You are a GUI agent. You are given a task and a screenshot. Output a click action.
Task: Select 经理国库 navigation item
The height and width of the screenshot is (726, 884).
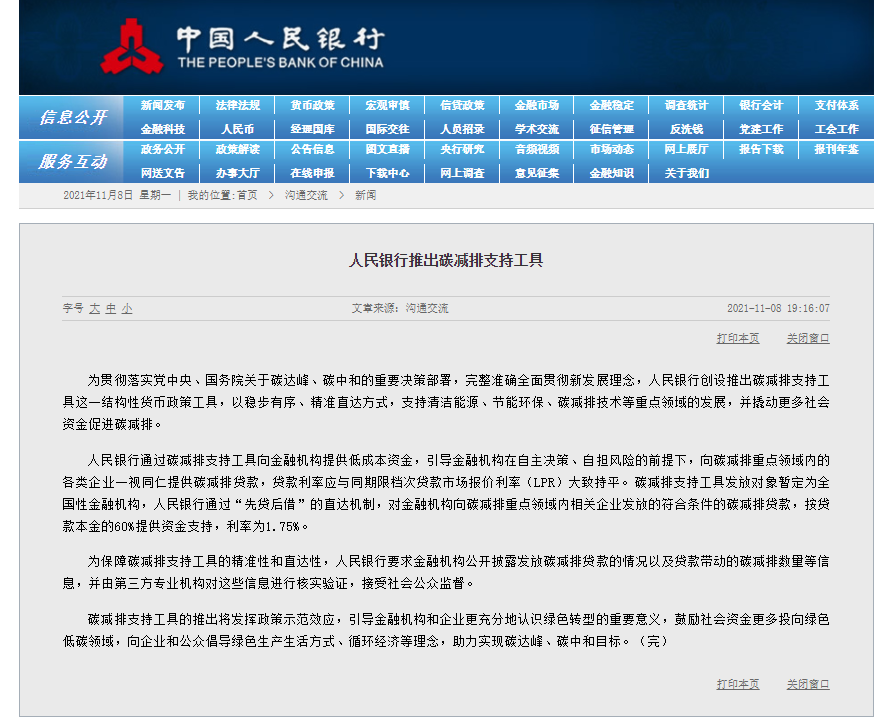pyautogui.click(x=313, y=129)
